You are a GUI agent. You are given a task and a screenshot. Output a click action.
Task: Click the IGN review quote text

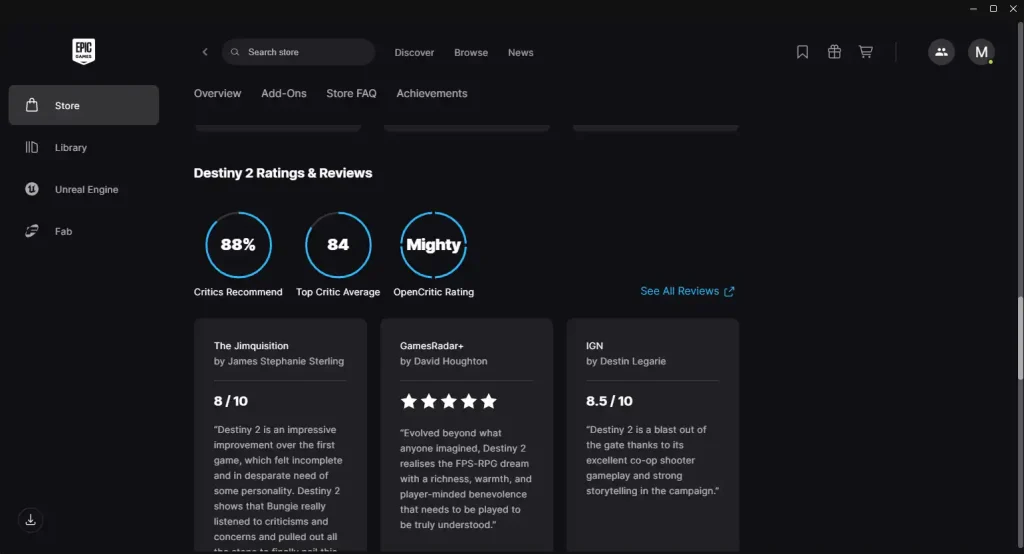[652, 461]
